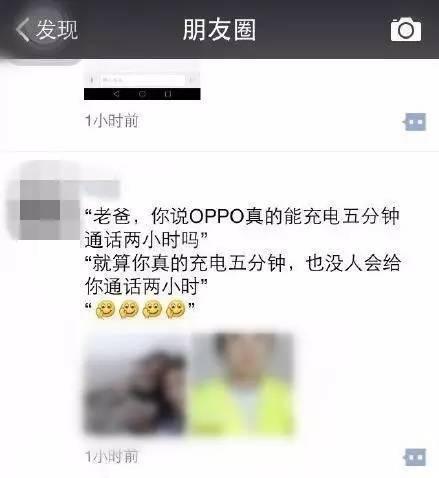
Task: Tap the first smiley emoji in the post
Action: click(105, 309)
